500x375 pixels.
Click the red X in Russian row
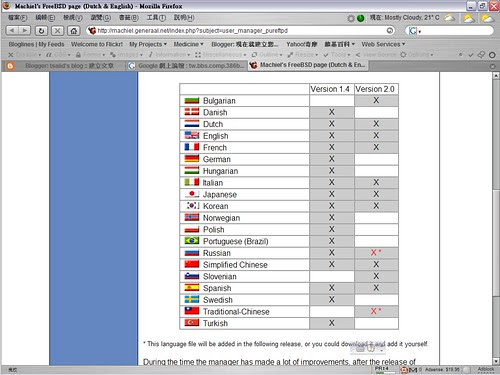click(374, 253)
